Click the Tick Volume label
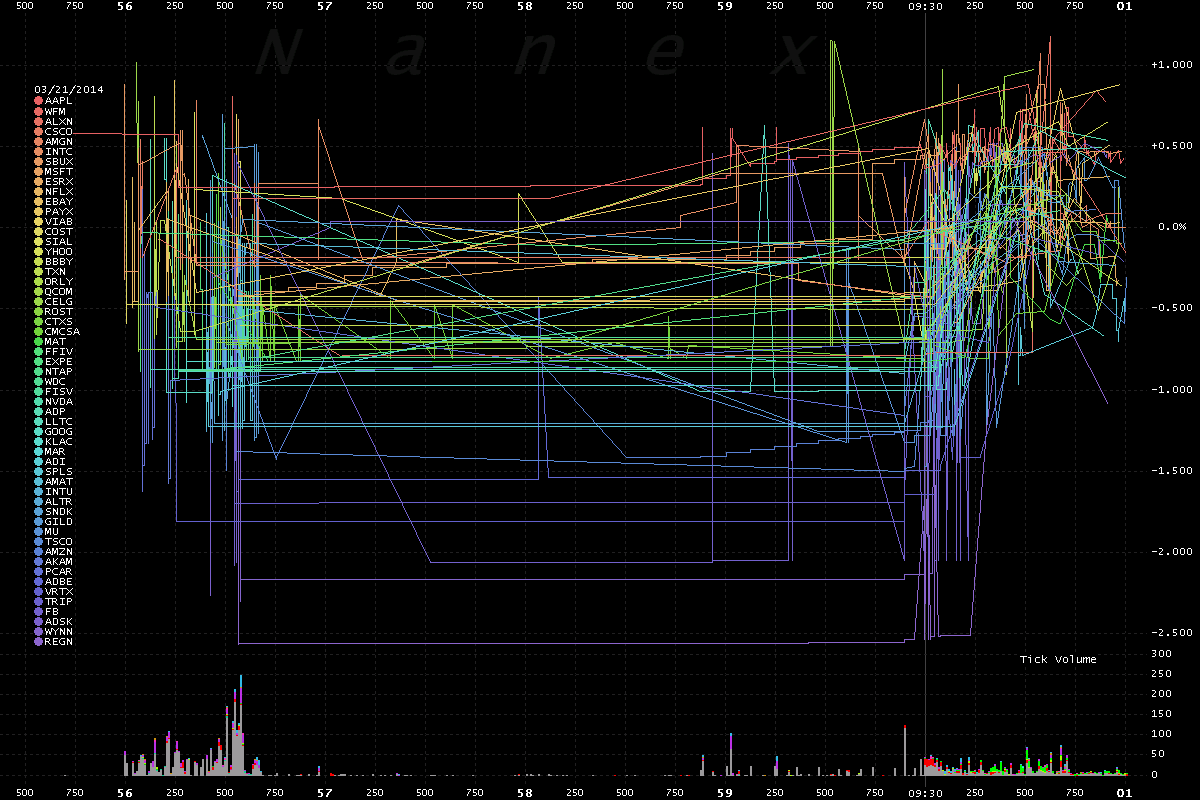The image size is (1200, 800). point(1058,659)
